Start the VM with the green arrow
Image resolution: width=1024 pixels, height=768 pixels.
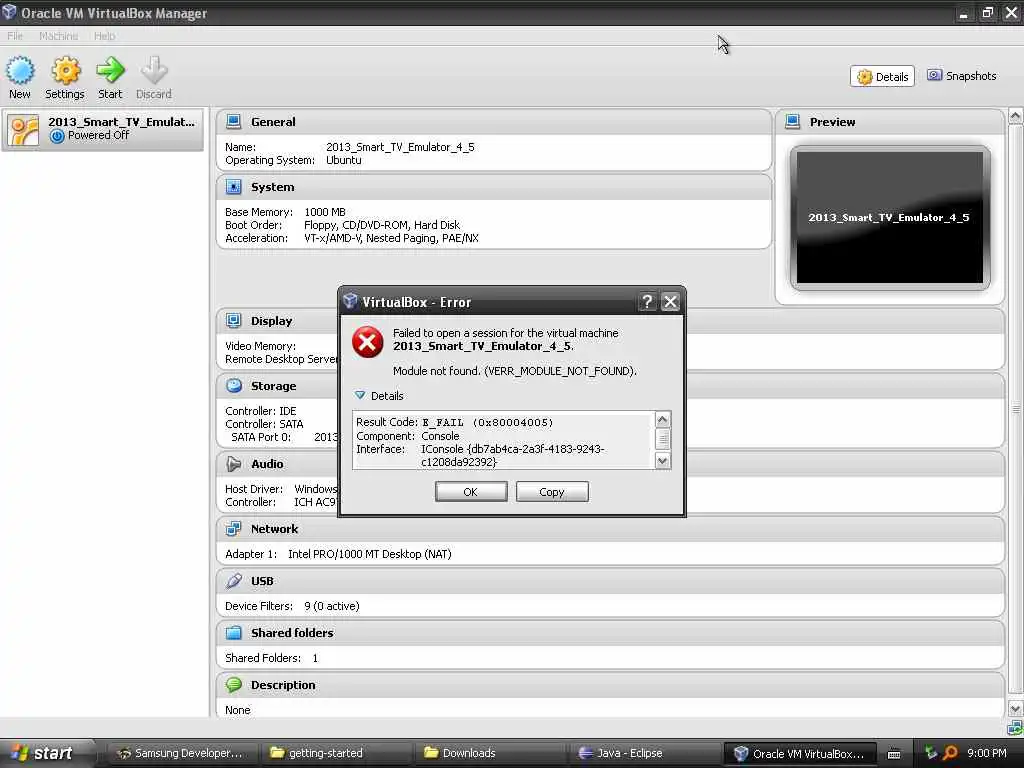pos(110,70)
